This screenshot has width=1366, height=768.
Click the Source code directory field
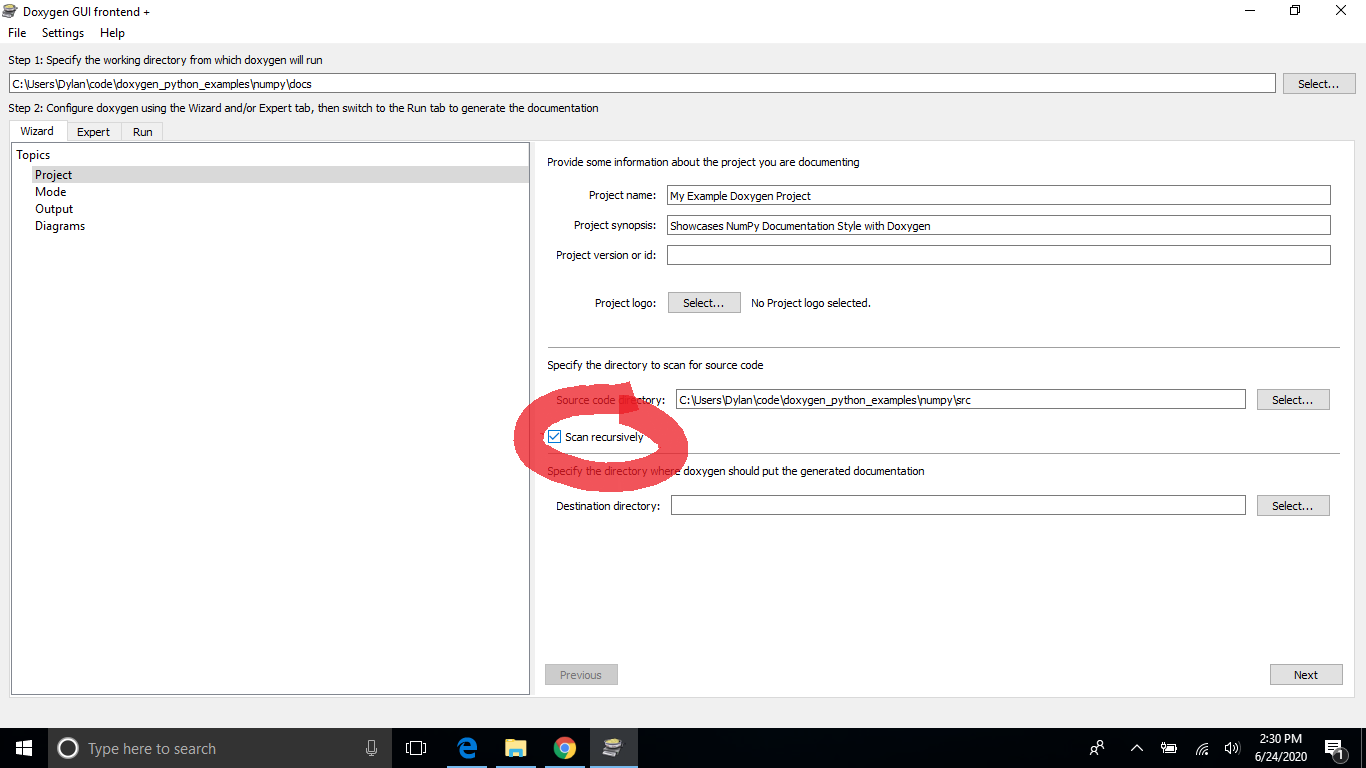961,400
